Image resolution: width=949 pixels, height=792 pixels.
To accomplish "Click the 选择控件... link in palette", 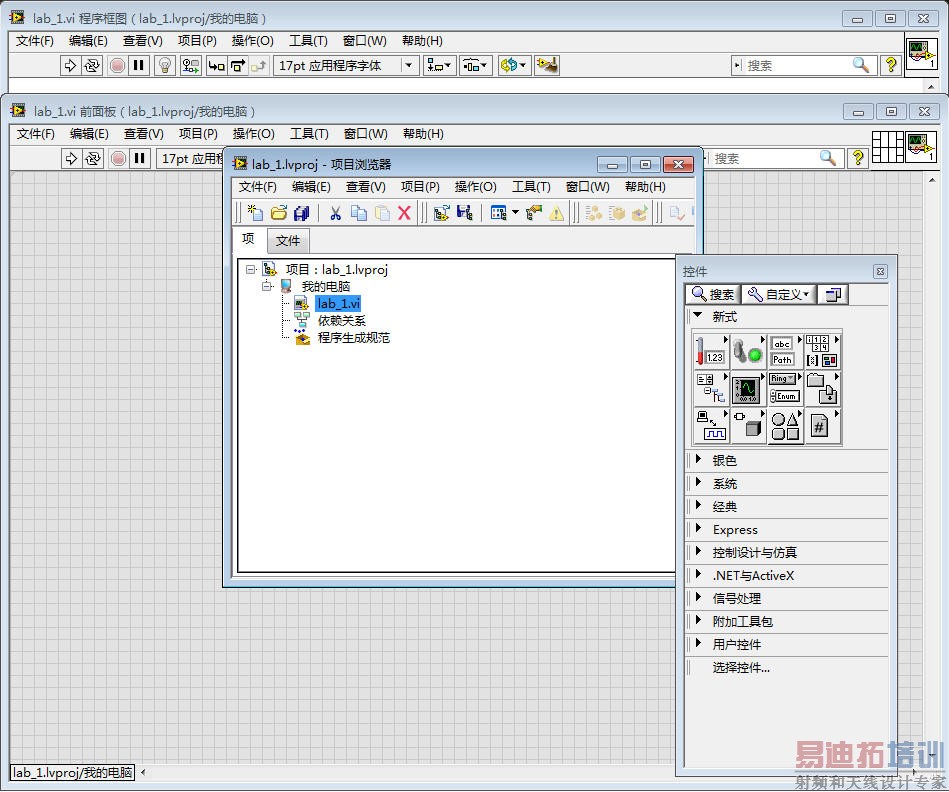I will point(741,667).
